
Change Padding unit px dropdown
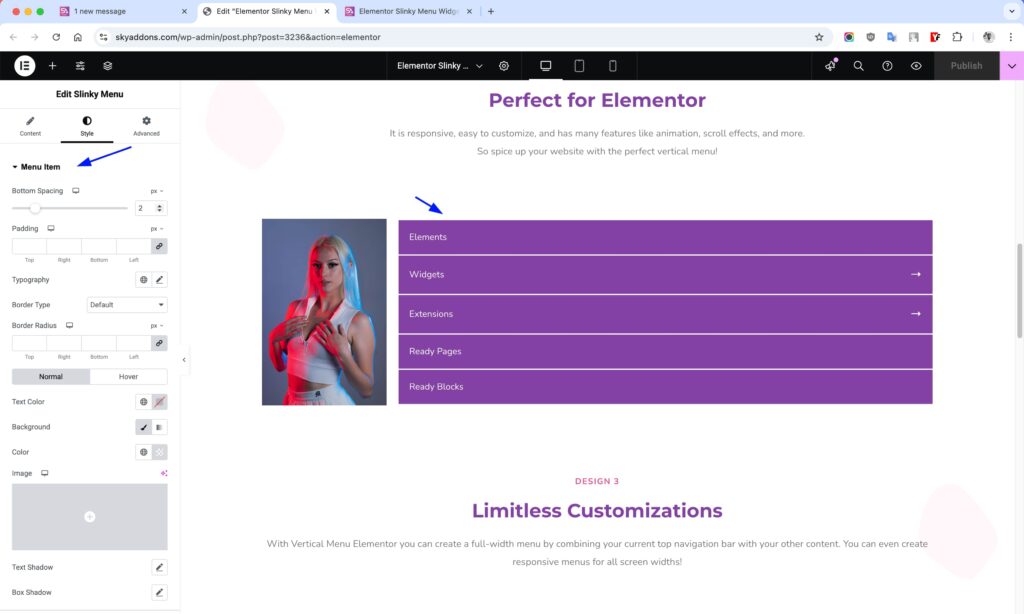[x=157, y=229]
